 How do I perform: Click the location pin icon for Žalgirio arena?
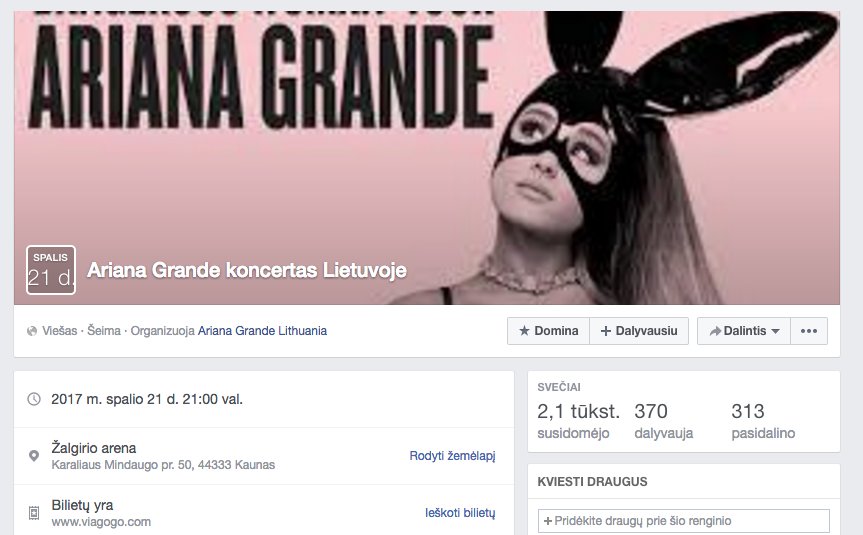tap(34, 456)
